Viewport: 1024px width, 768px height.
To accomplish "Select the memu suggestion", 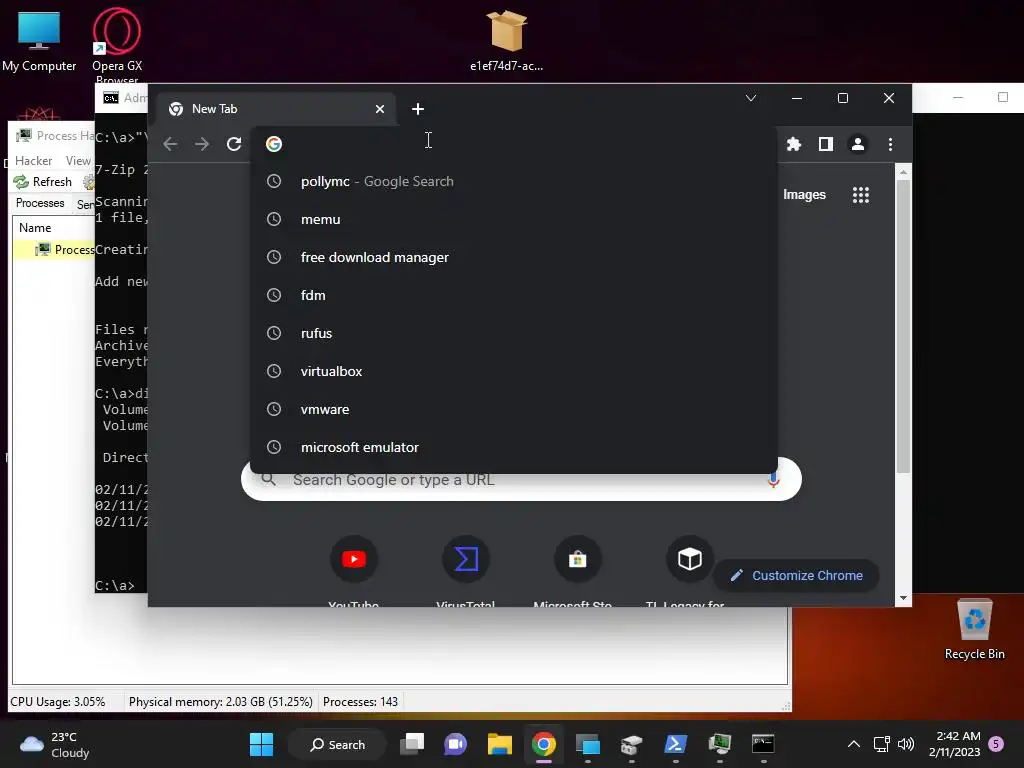I will tap(514, 219).
